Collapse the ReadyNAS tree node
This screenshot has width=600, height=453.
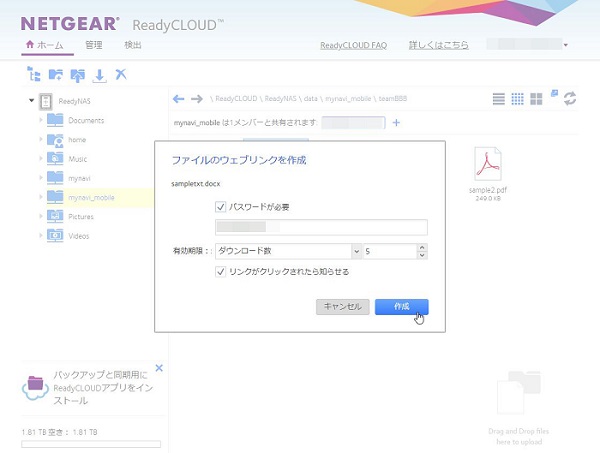31,101
